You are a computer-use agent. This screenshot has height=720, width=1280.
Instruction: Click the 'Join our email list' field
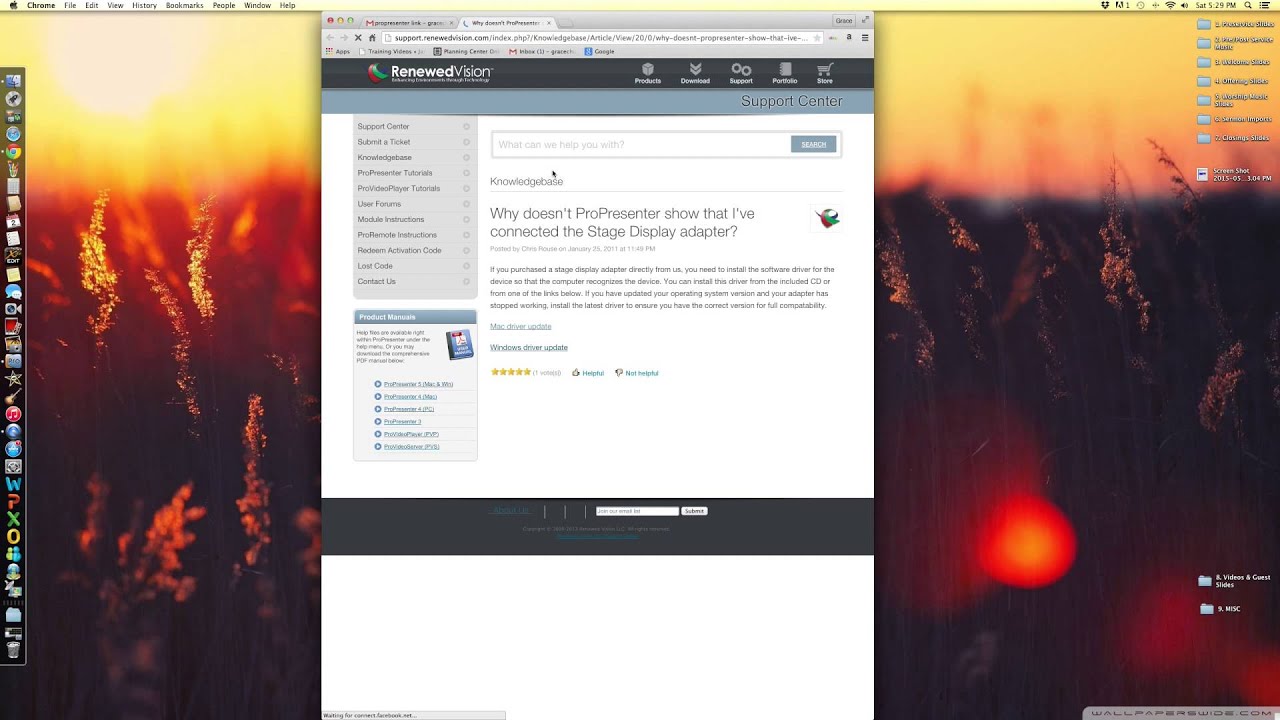coord(637,511)
